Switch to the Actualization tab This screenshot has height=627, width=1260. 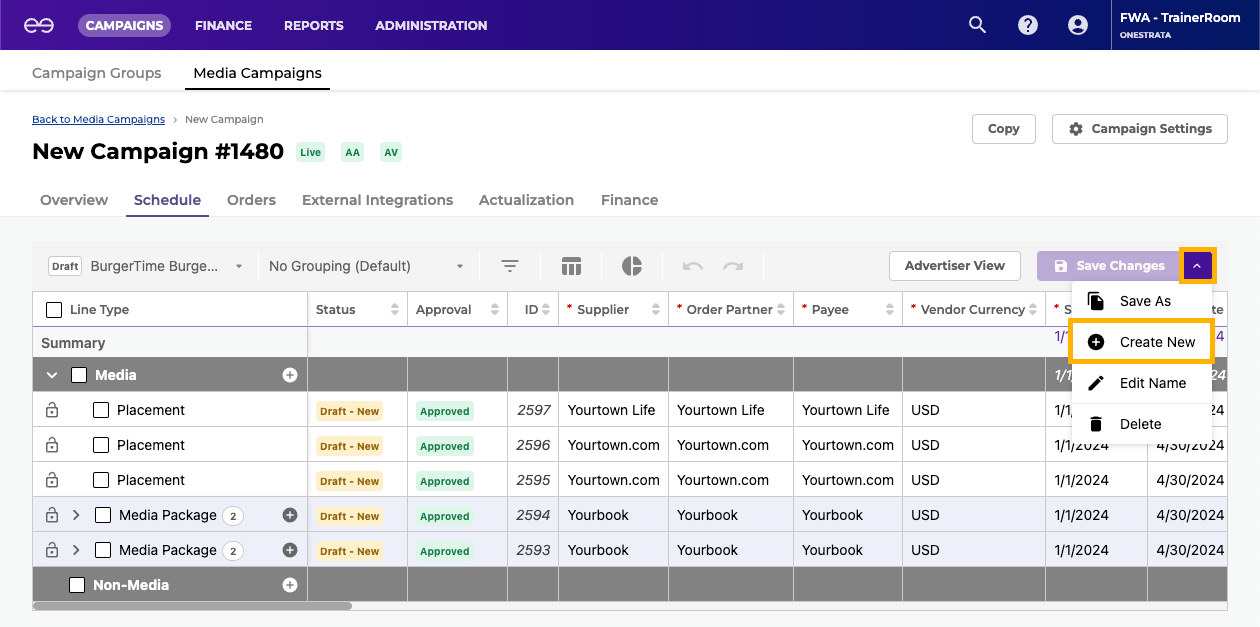526,200
